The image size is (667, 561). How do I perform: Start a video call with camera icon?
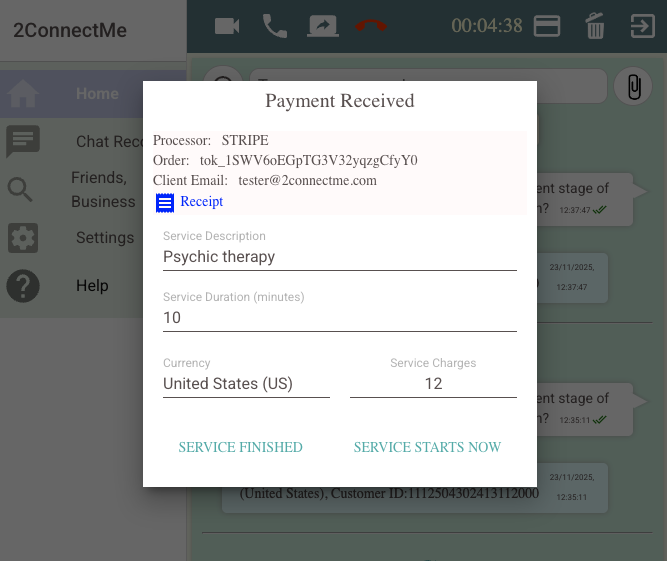(227, 26)
